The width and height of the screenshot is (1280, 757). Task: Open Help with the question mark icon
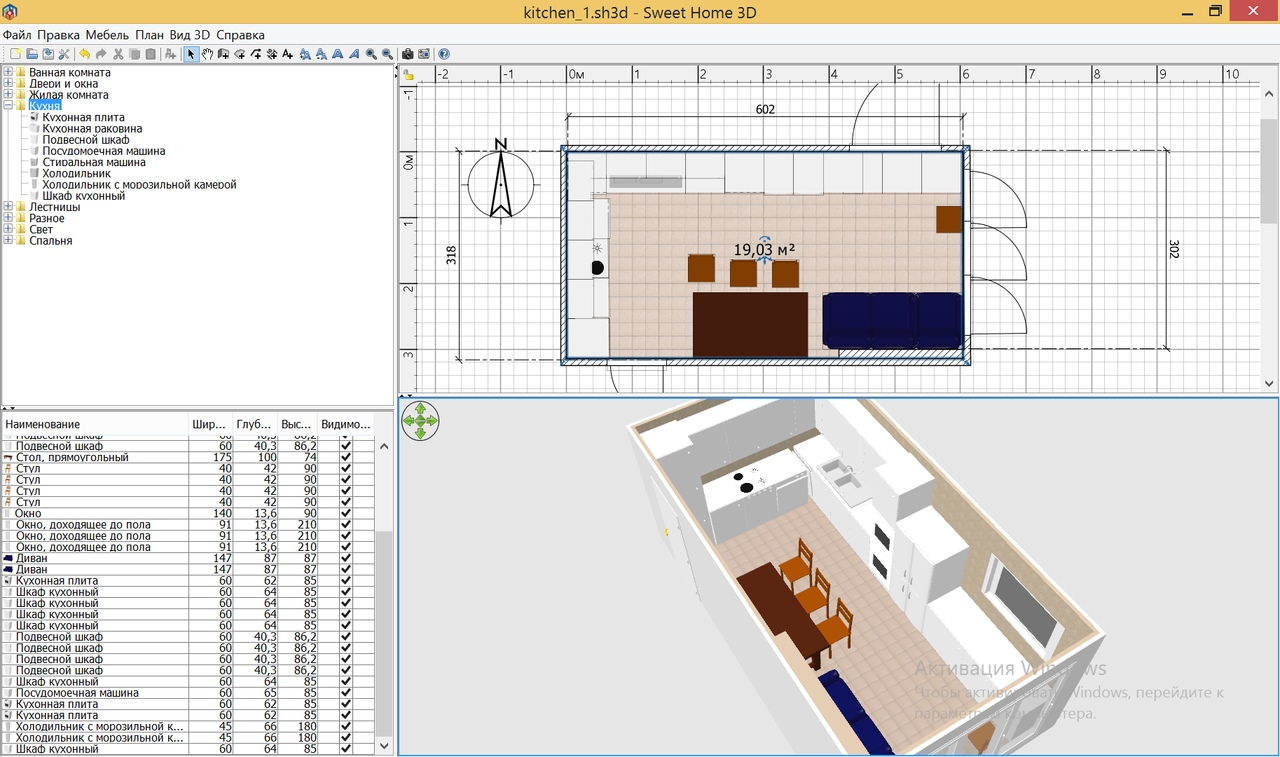444,54
